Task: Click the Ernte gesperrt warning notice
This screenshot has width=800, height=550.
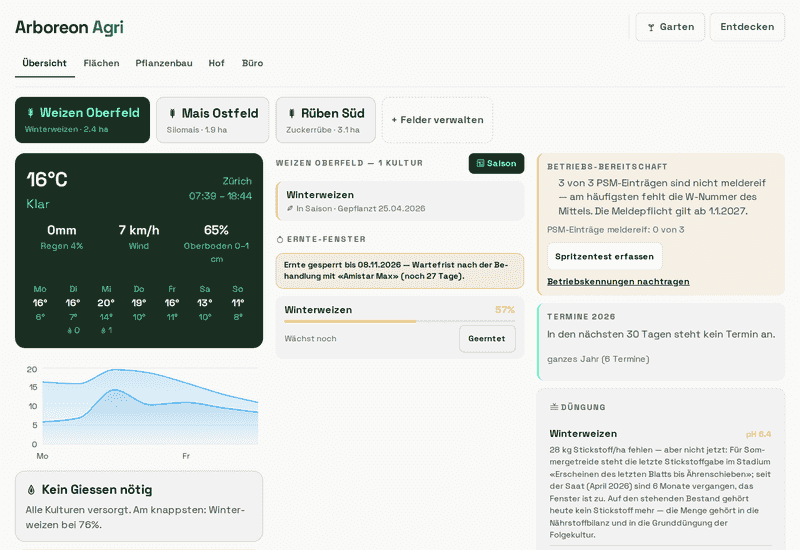Action: tap(400, 271)
